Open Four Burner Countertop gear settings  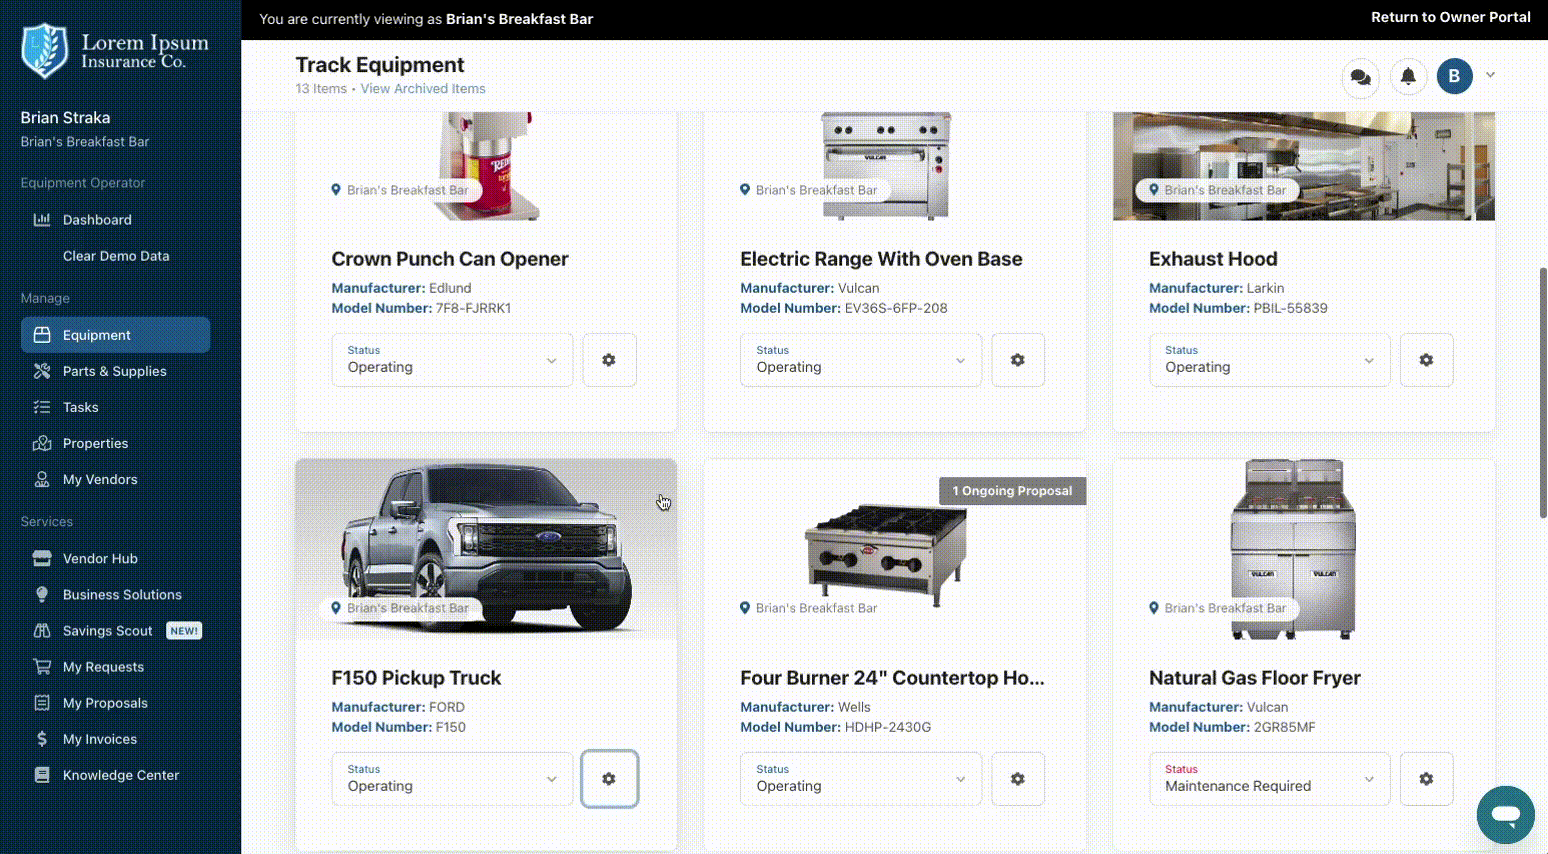coord(1018,779)
